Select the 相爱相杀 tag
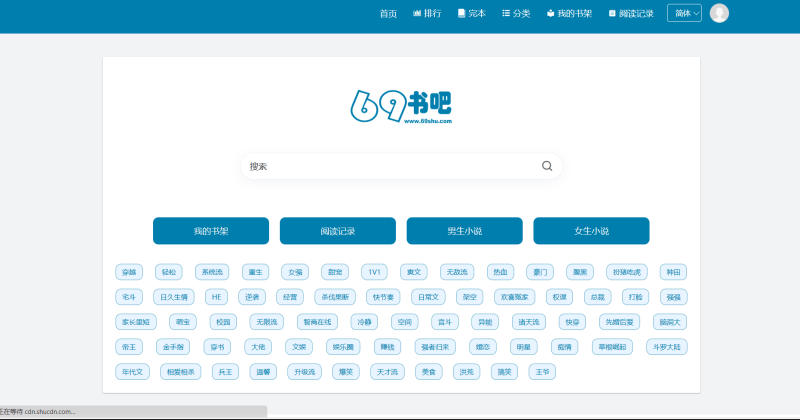800x420 pixels. tap(181, 372)
